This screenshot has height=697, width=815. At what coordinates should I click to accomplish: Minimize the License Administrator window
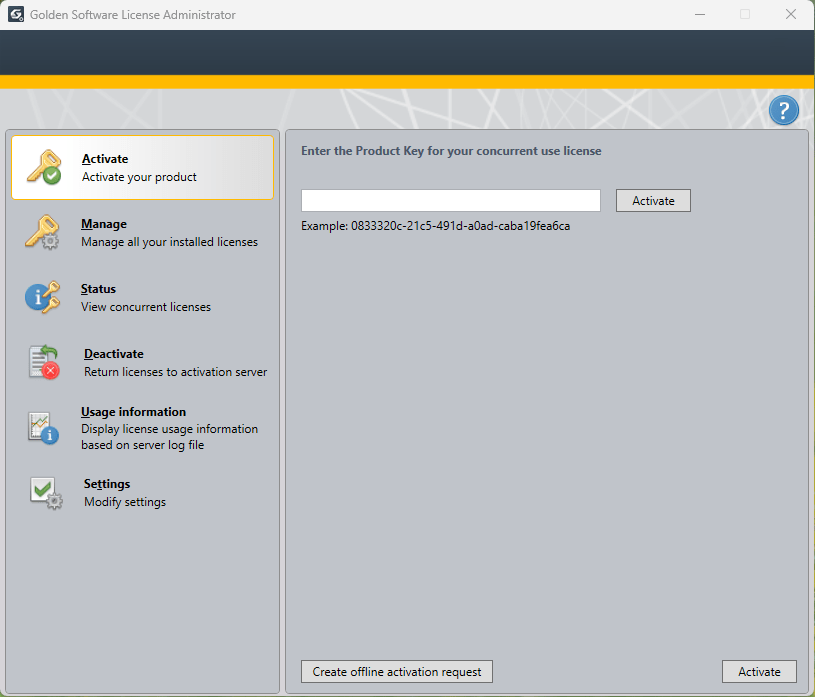pos(700,15)
